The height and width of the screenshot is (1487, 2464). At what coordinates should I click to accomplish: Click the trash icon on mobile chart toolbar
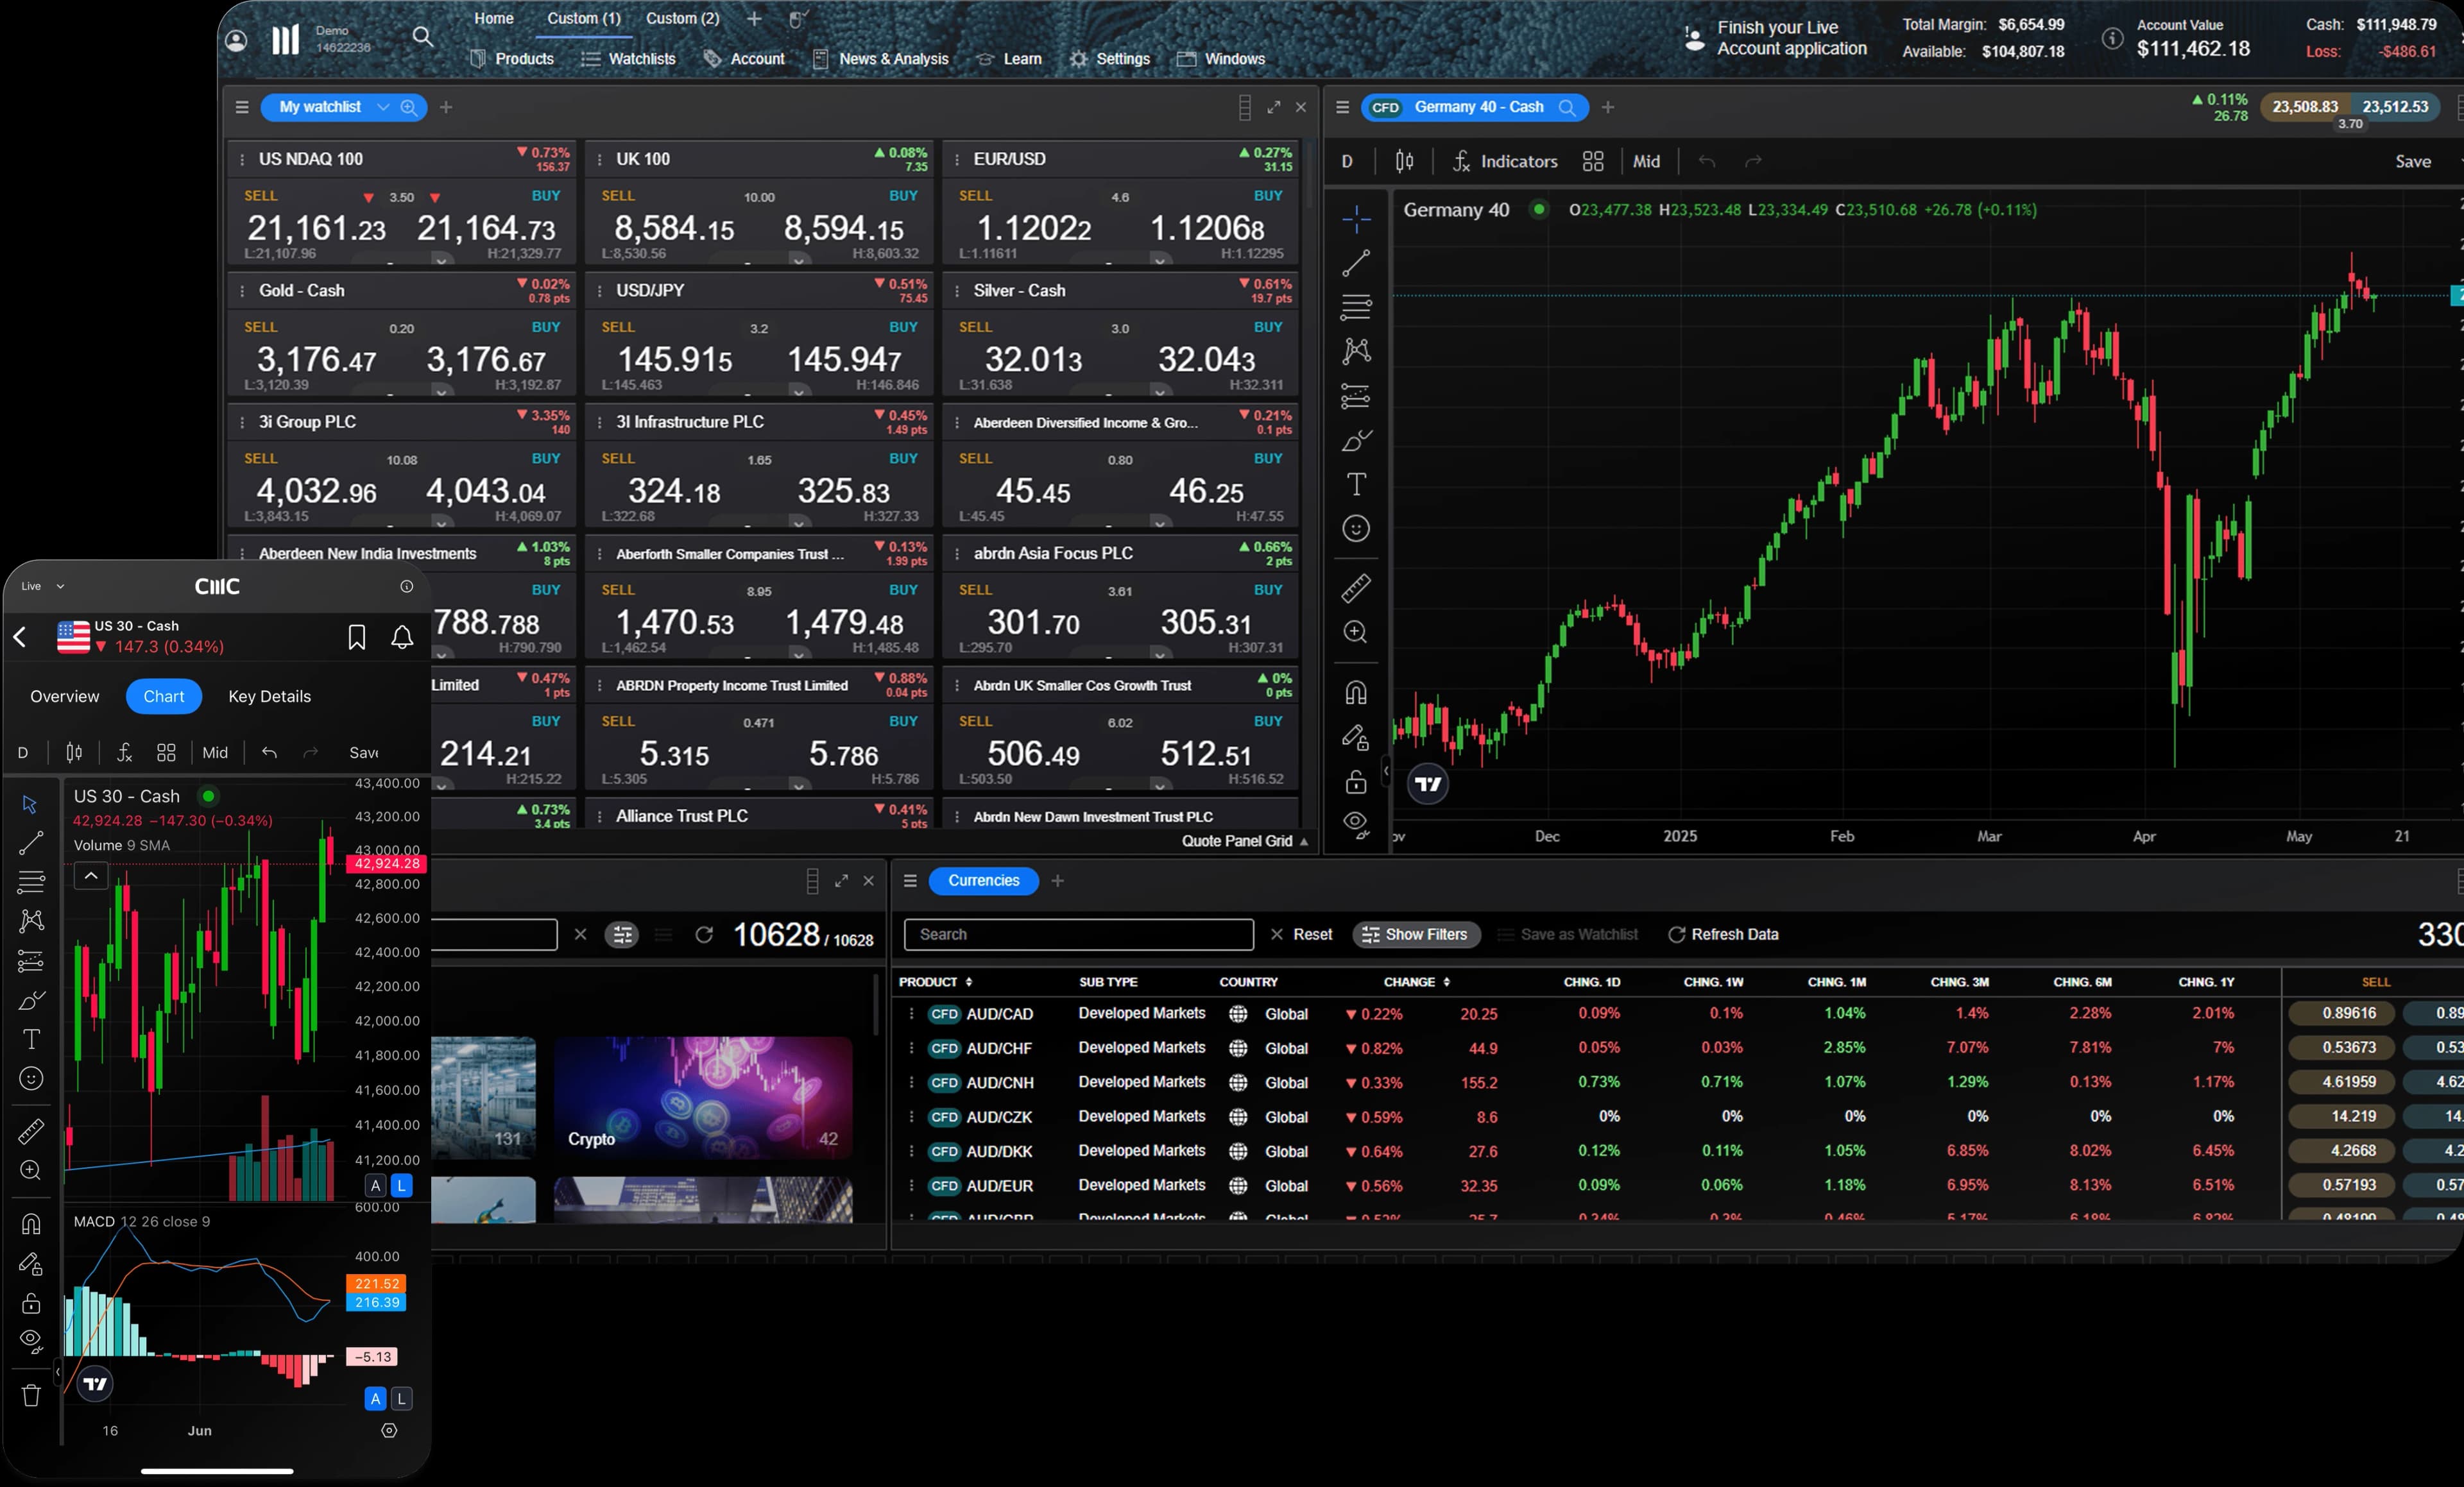[31, 1394]
